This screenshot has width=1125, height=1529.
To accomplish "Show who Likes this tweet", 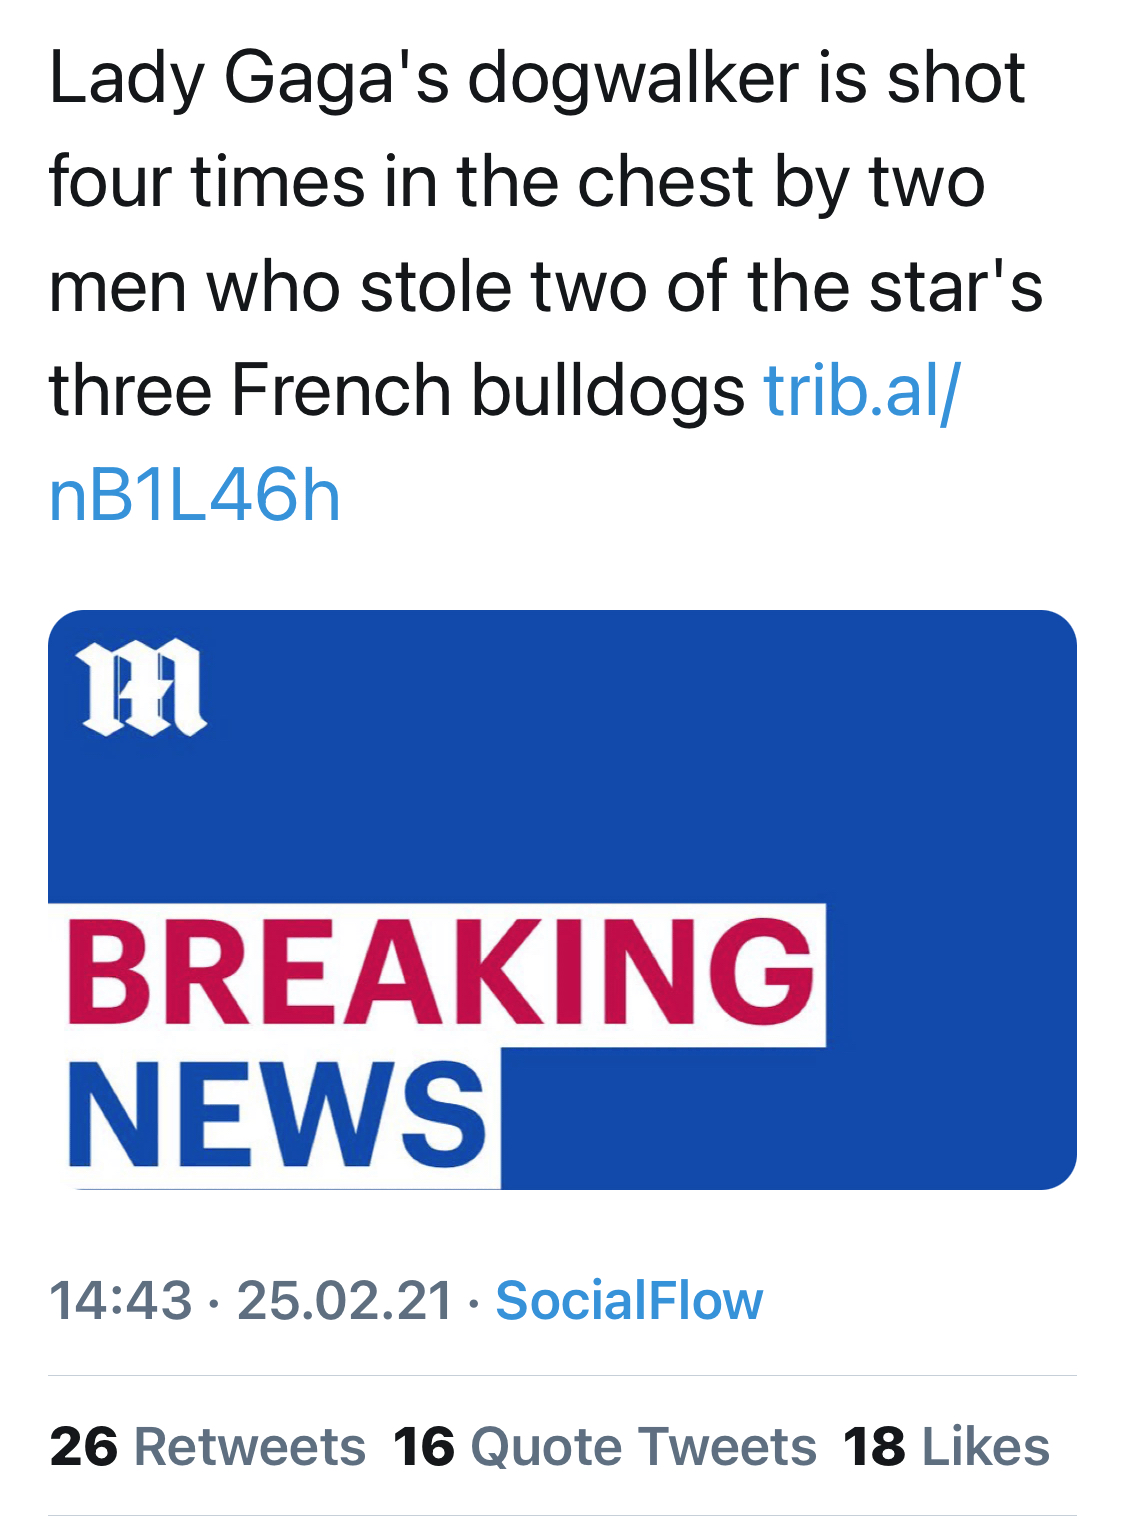I will (x=985, y=1447).
